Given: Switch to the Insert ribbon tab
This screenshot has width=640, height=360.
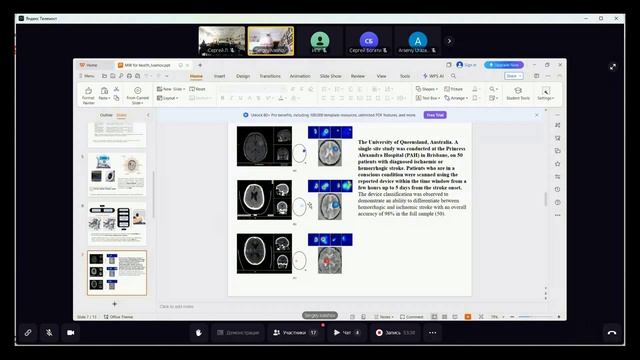Looking at the screenshot, I should click(220, 76).
